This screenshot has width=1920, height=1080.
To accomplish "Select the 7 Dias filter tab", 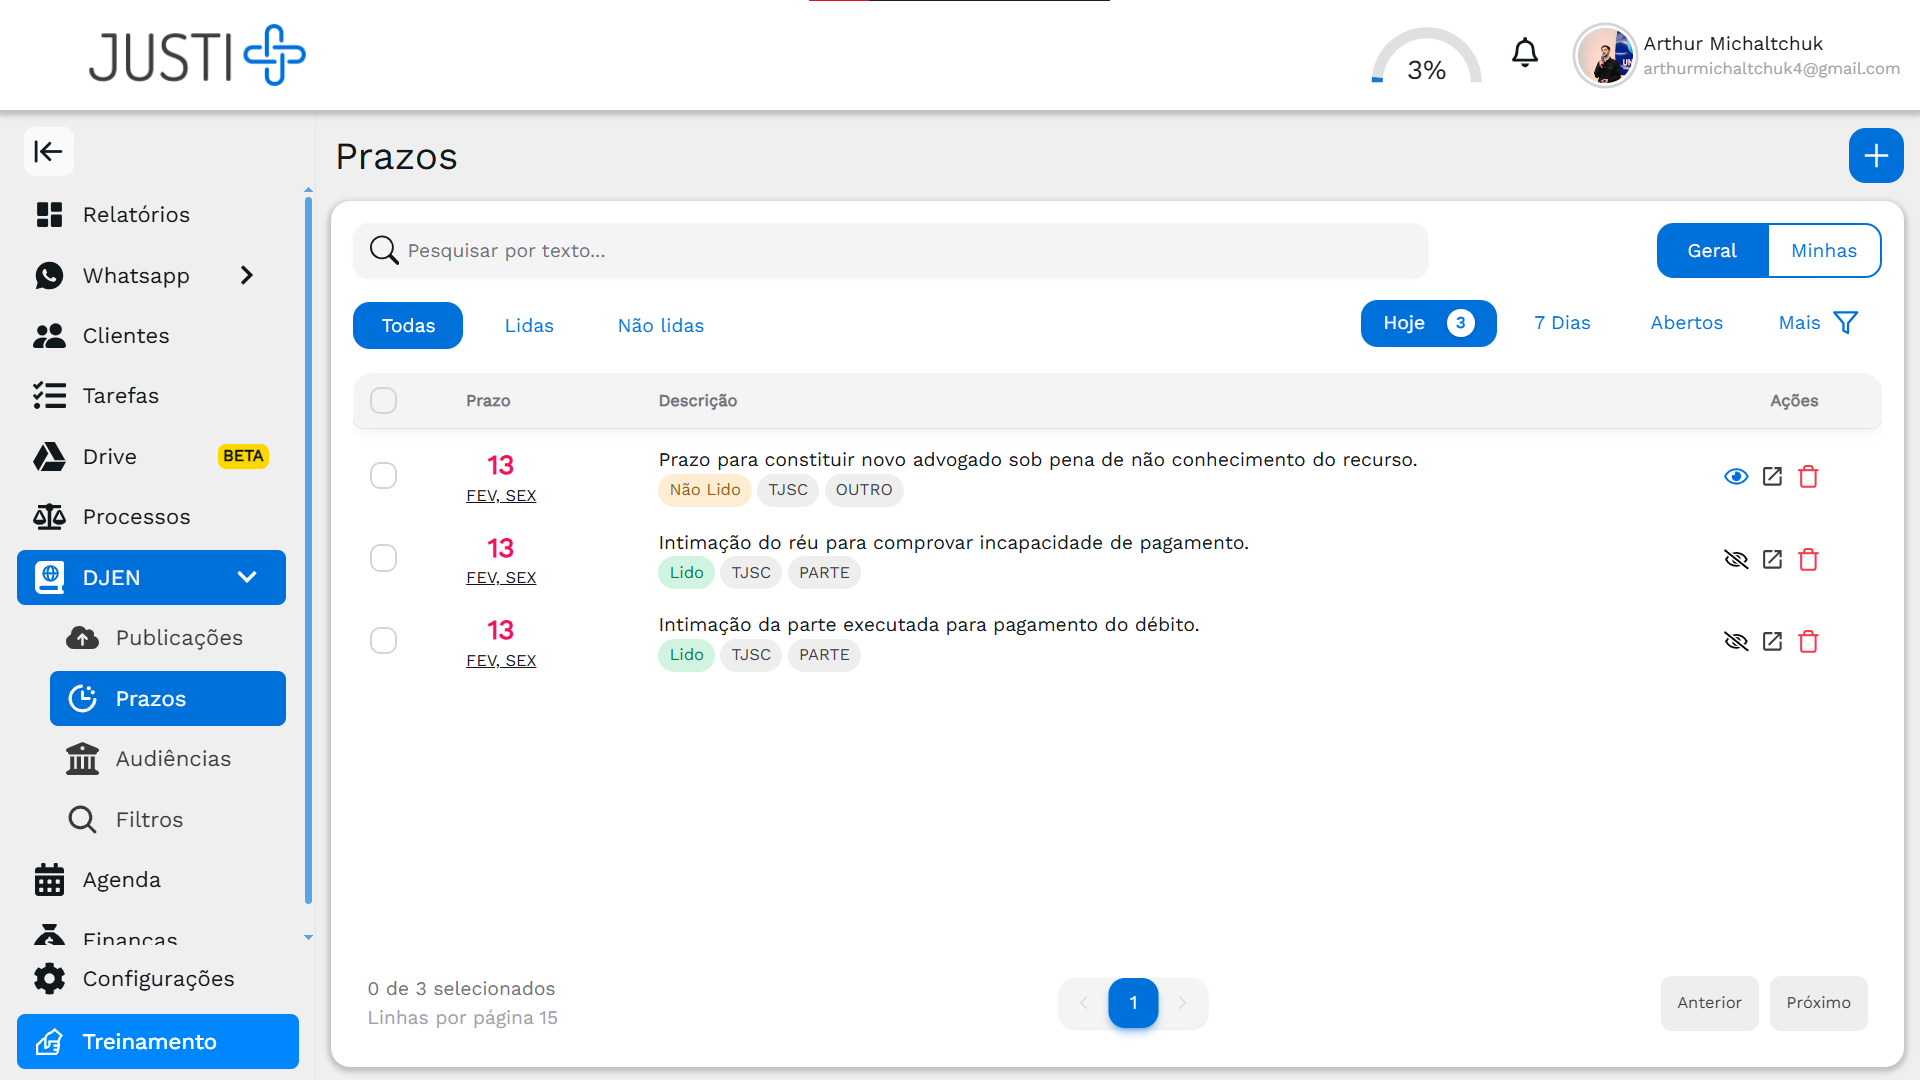I will (x=1562, y=323).
